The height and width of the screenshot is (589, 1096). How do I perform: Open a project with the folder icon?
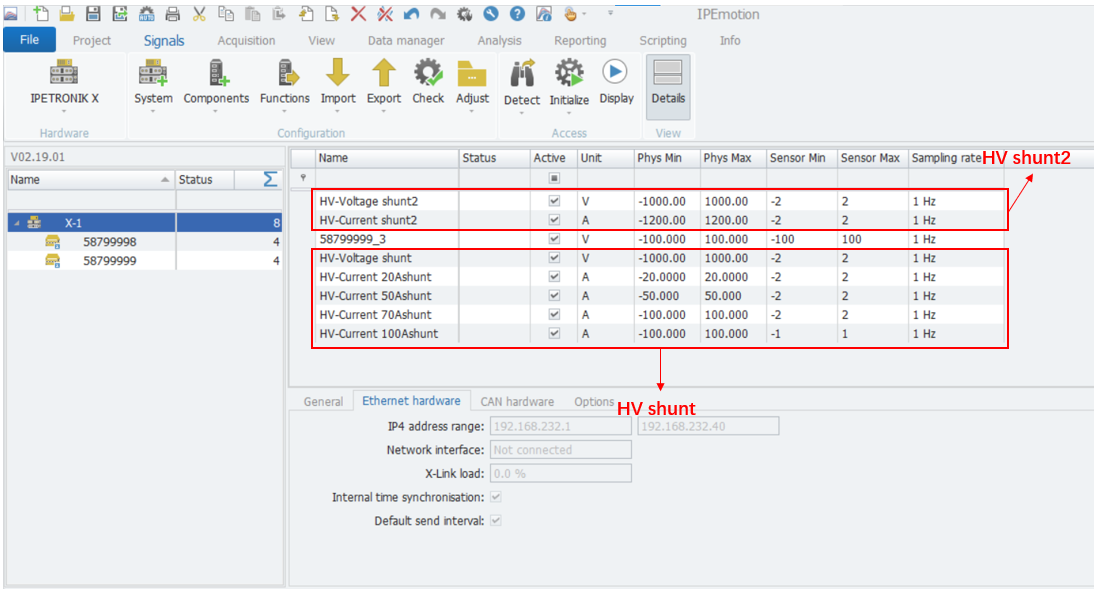[x=66, y=13]
